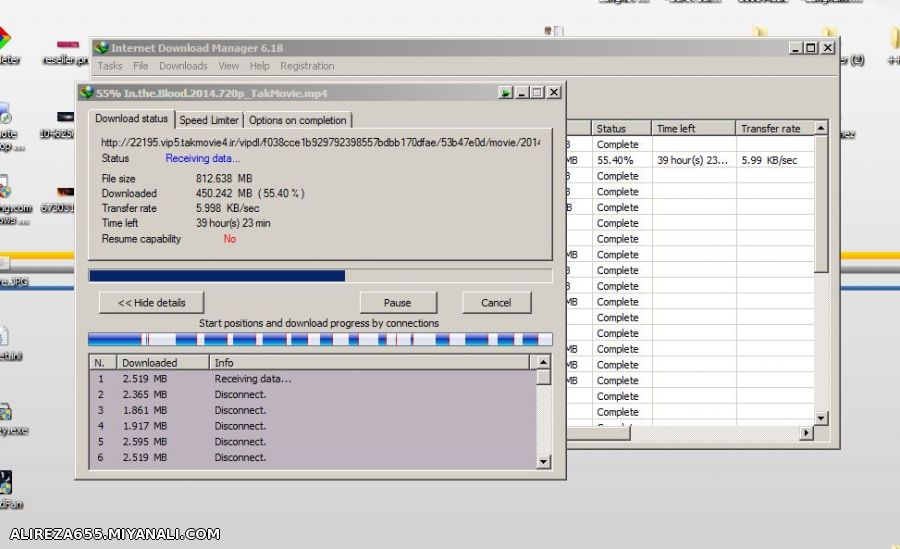
Task: Switch to the Speed Limiter tab
Action: (209, 120)
